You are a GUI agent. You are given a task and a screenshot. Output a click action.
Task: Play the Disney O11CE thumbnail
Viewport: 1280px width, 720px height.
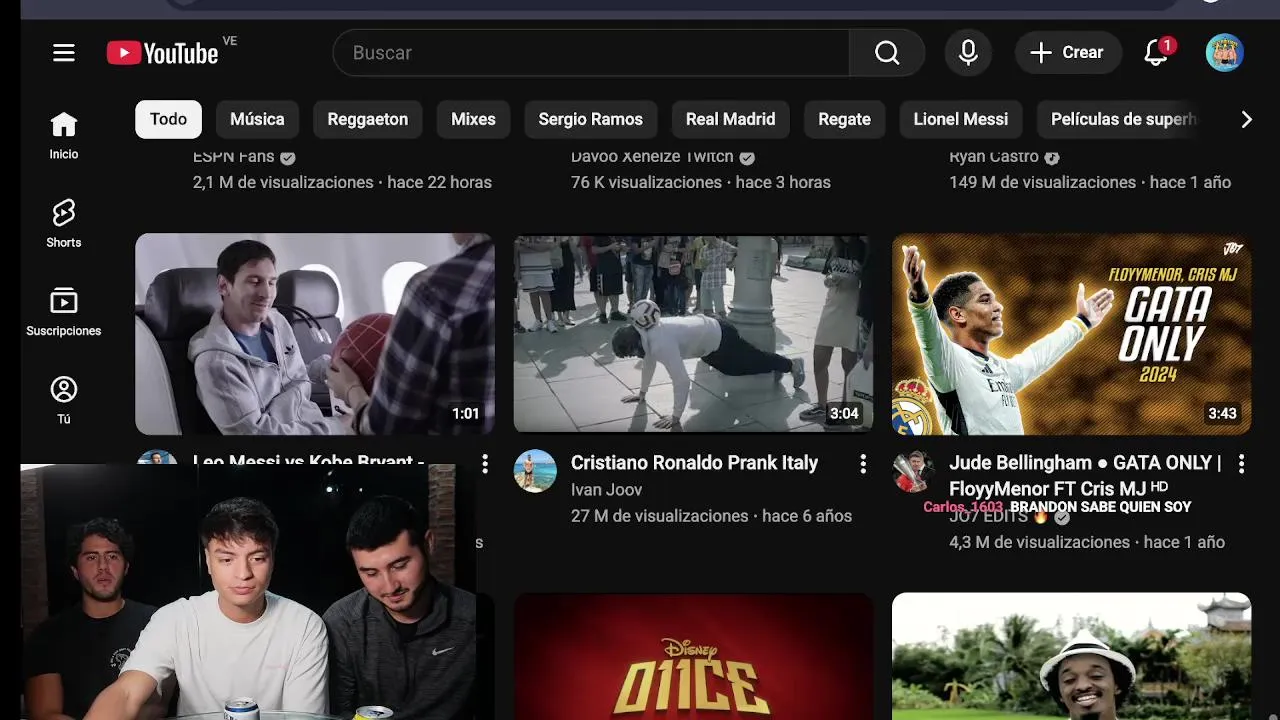point(693,656)
